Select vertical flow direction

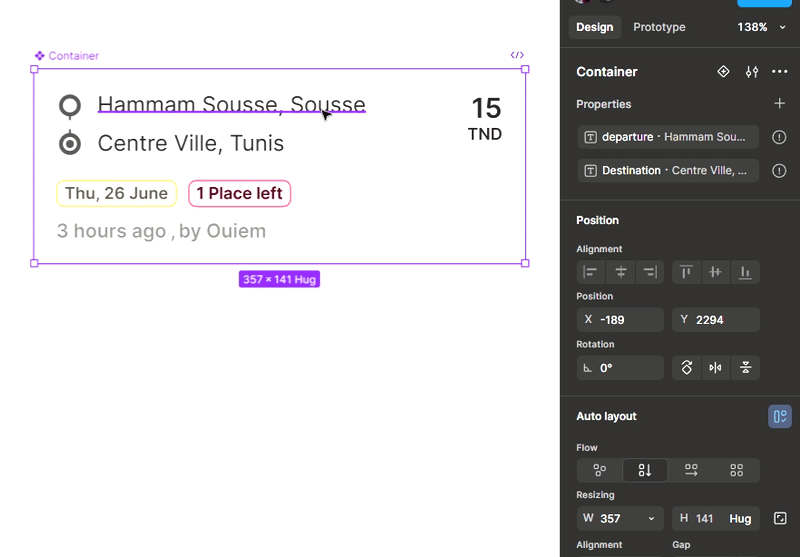tap(645, 470)
